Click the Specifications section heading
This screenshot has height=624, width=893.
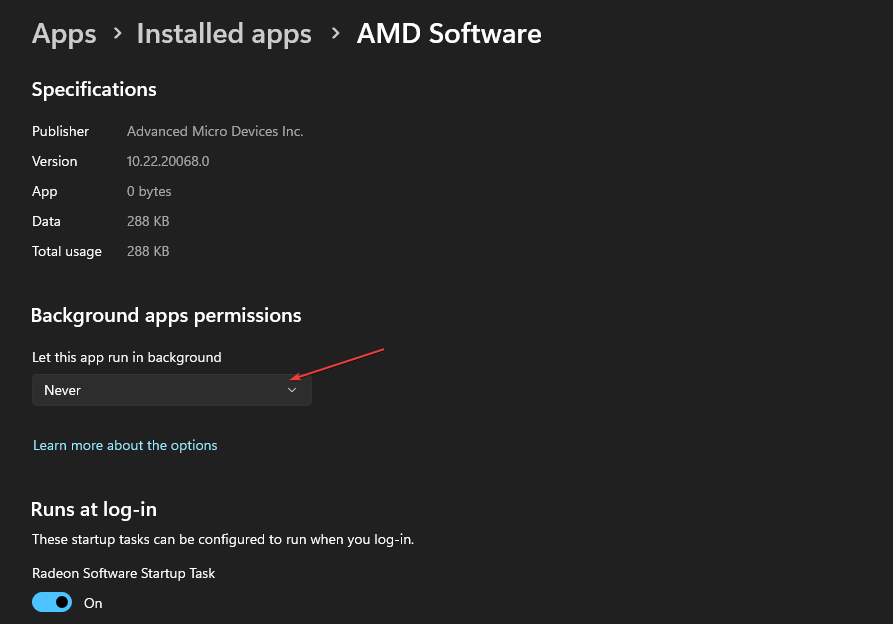pyautogui.click(x=93, y=89)
